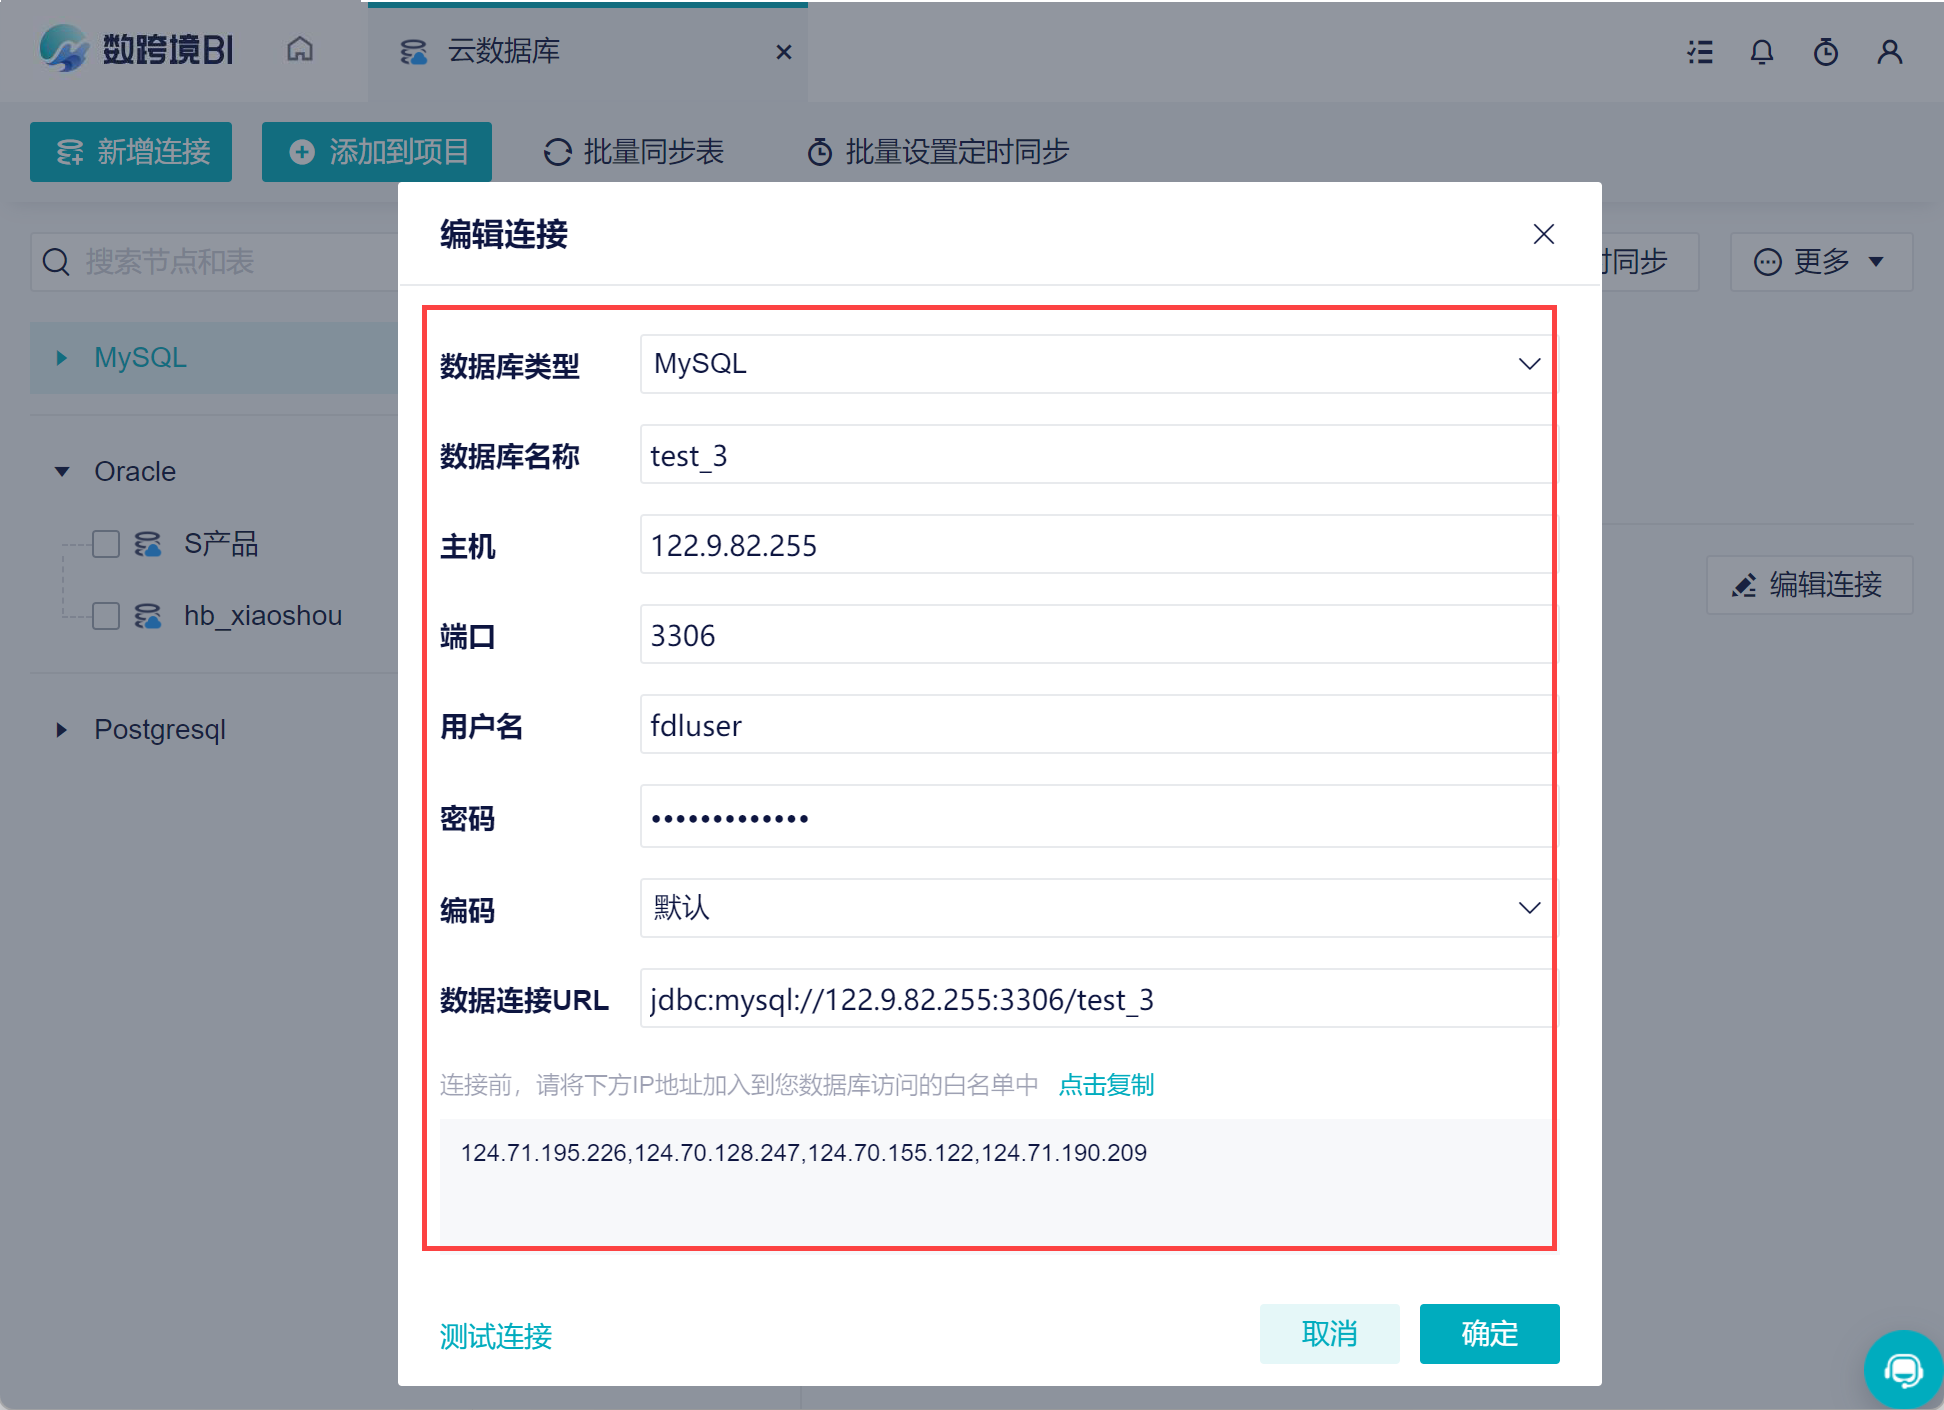
Task: Collapse the Oracle tree node
Action: coord(62,471)
